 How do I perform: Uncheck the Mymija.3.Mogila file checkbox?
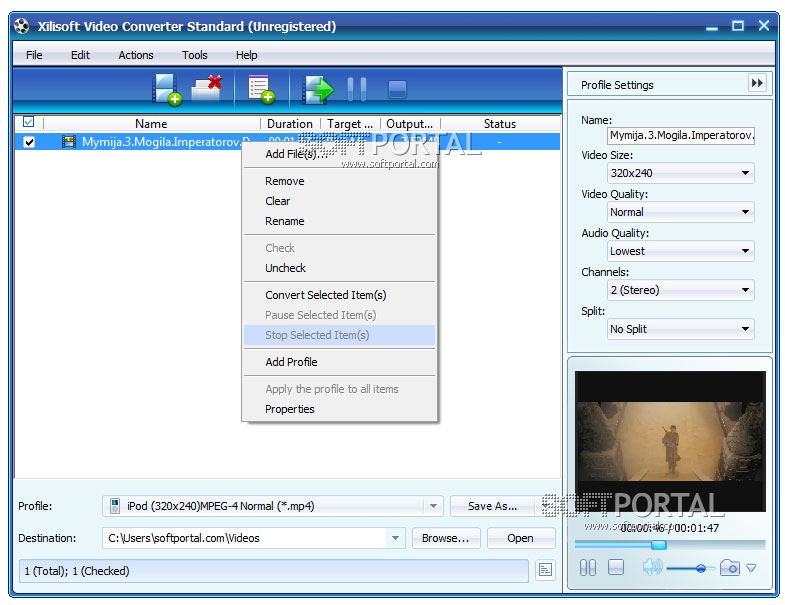29,142
